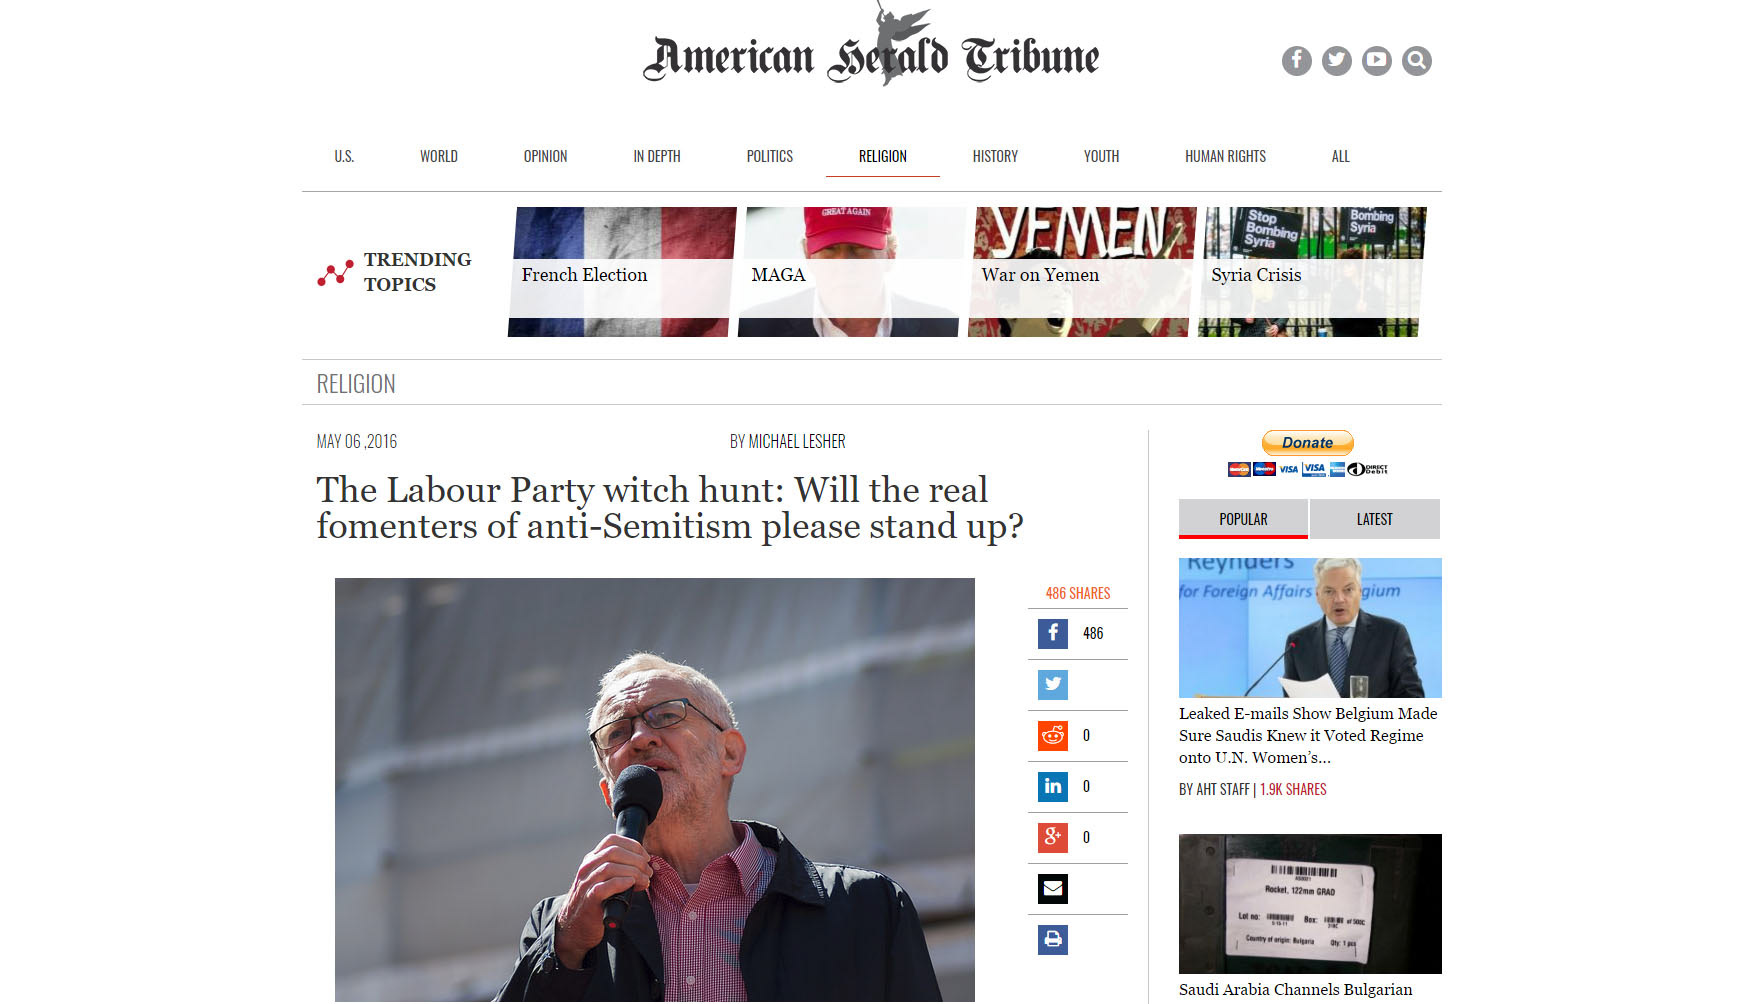
Task: Email the article using envelope icon
Action: (1053, 889)
